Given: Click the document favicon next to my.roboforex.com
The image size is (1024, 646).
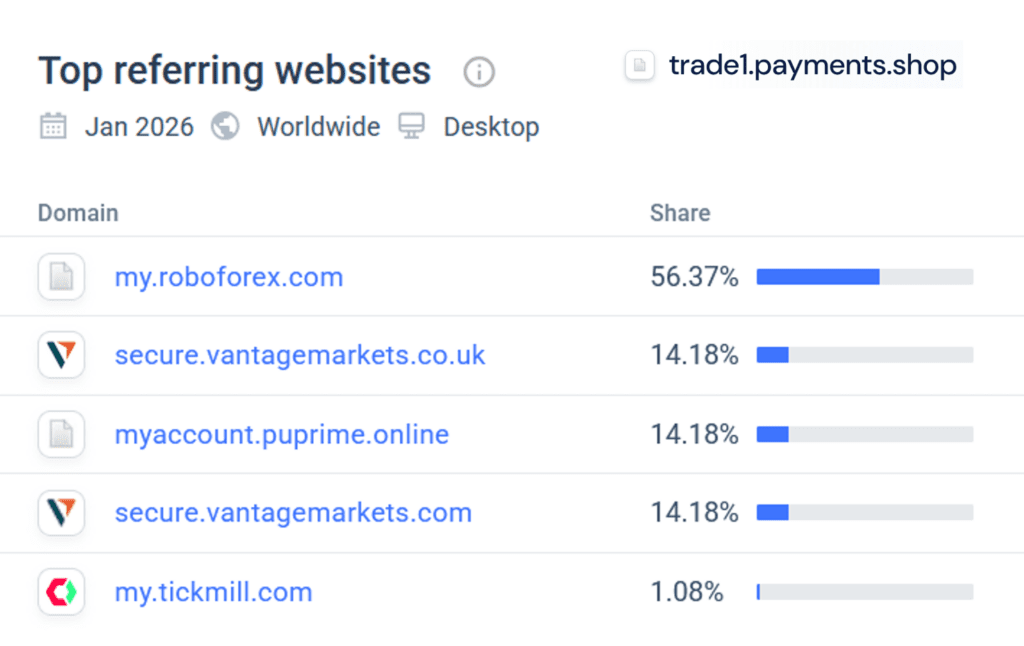Looking at the screenshot, I should point(61,277).
